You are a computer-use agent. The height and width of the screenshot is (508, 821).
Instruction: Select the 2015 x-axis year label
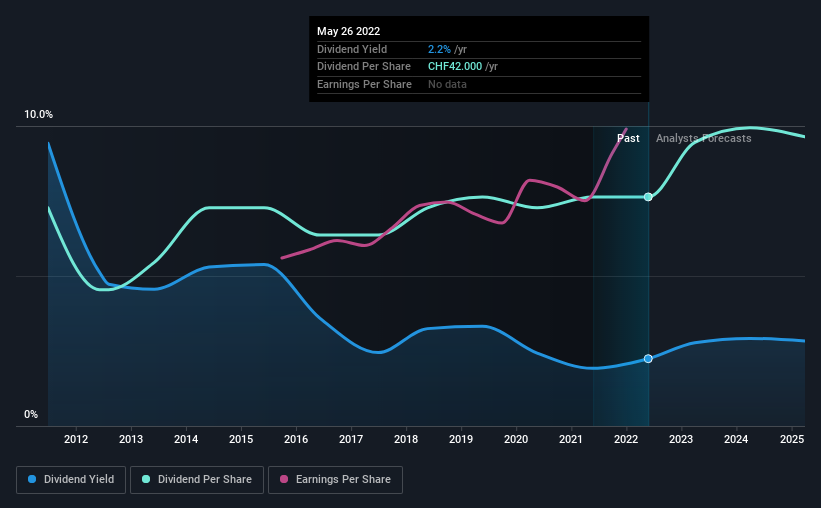click(x=241, y=439)
